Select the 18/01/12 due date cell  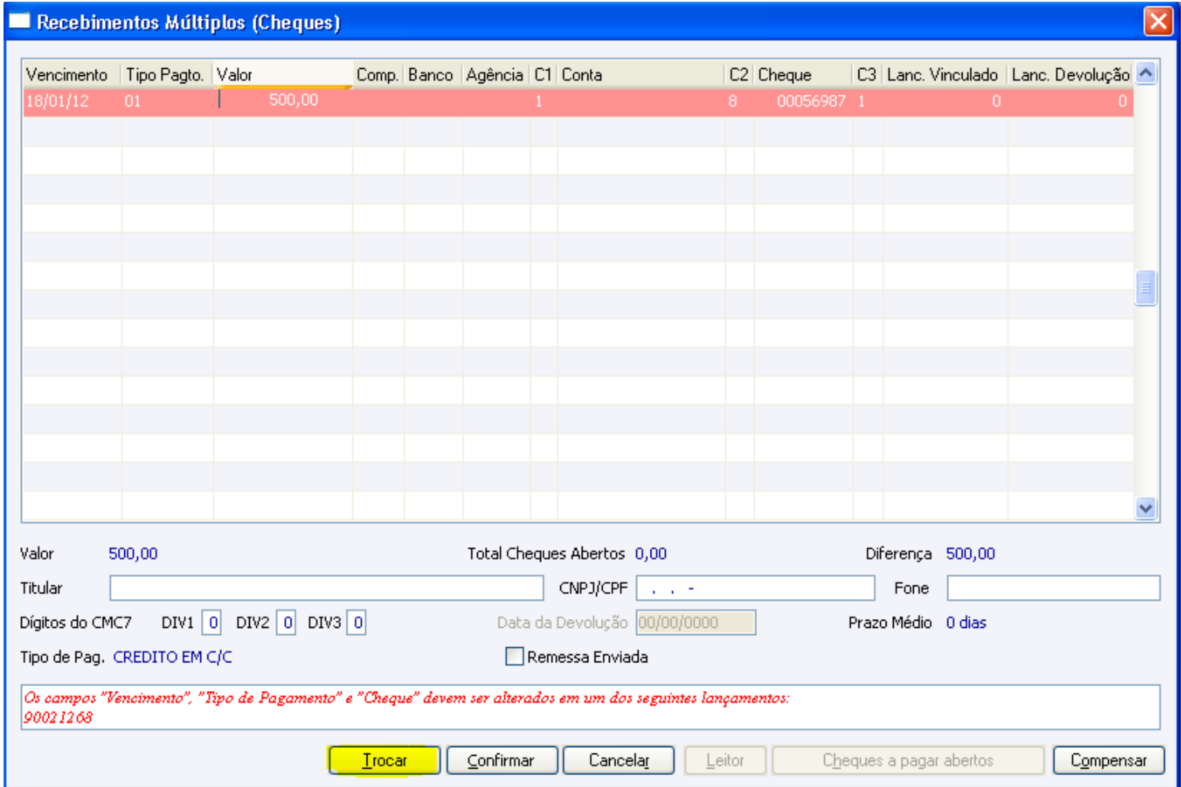72,101
